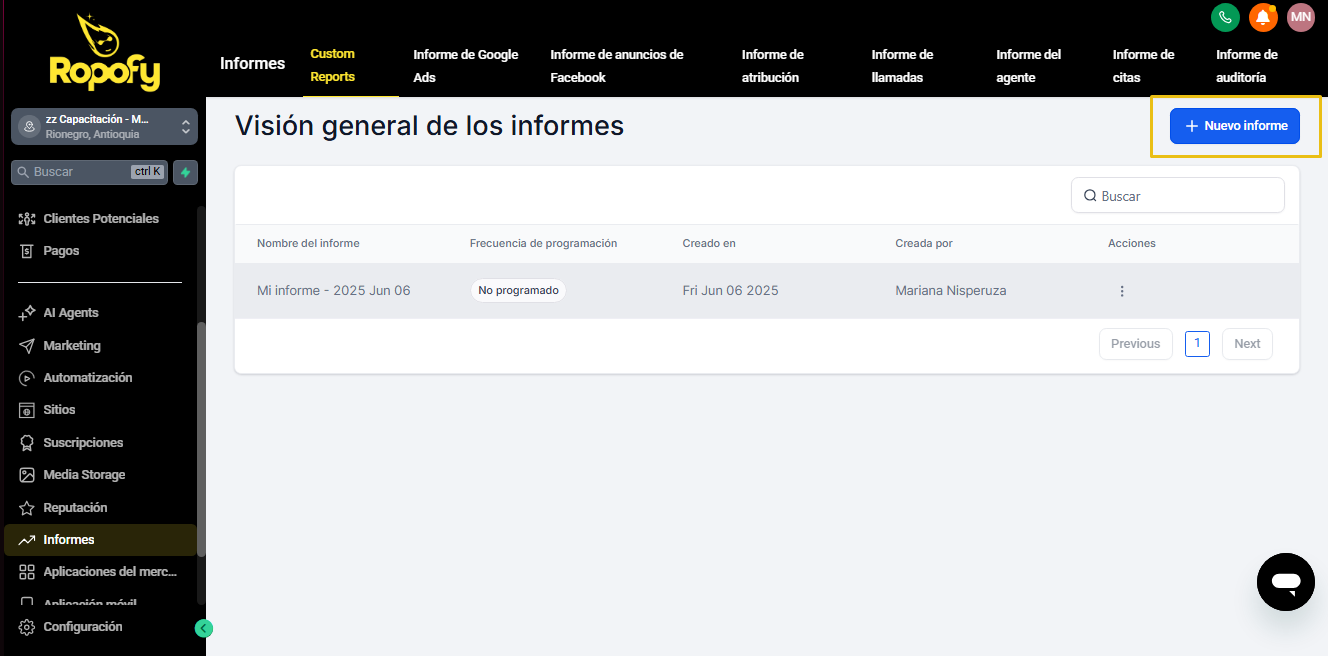Open the Informe de auditoría tab
The width and height of the screenshot is (1328, 656).
(1247, 66)
